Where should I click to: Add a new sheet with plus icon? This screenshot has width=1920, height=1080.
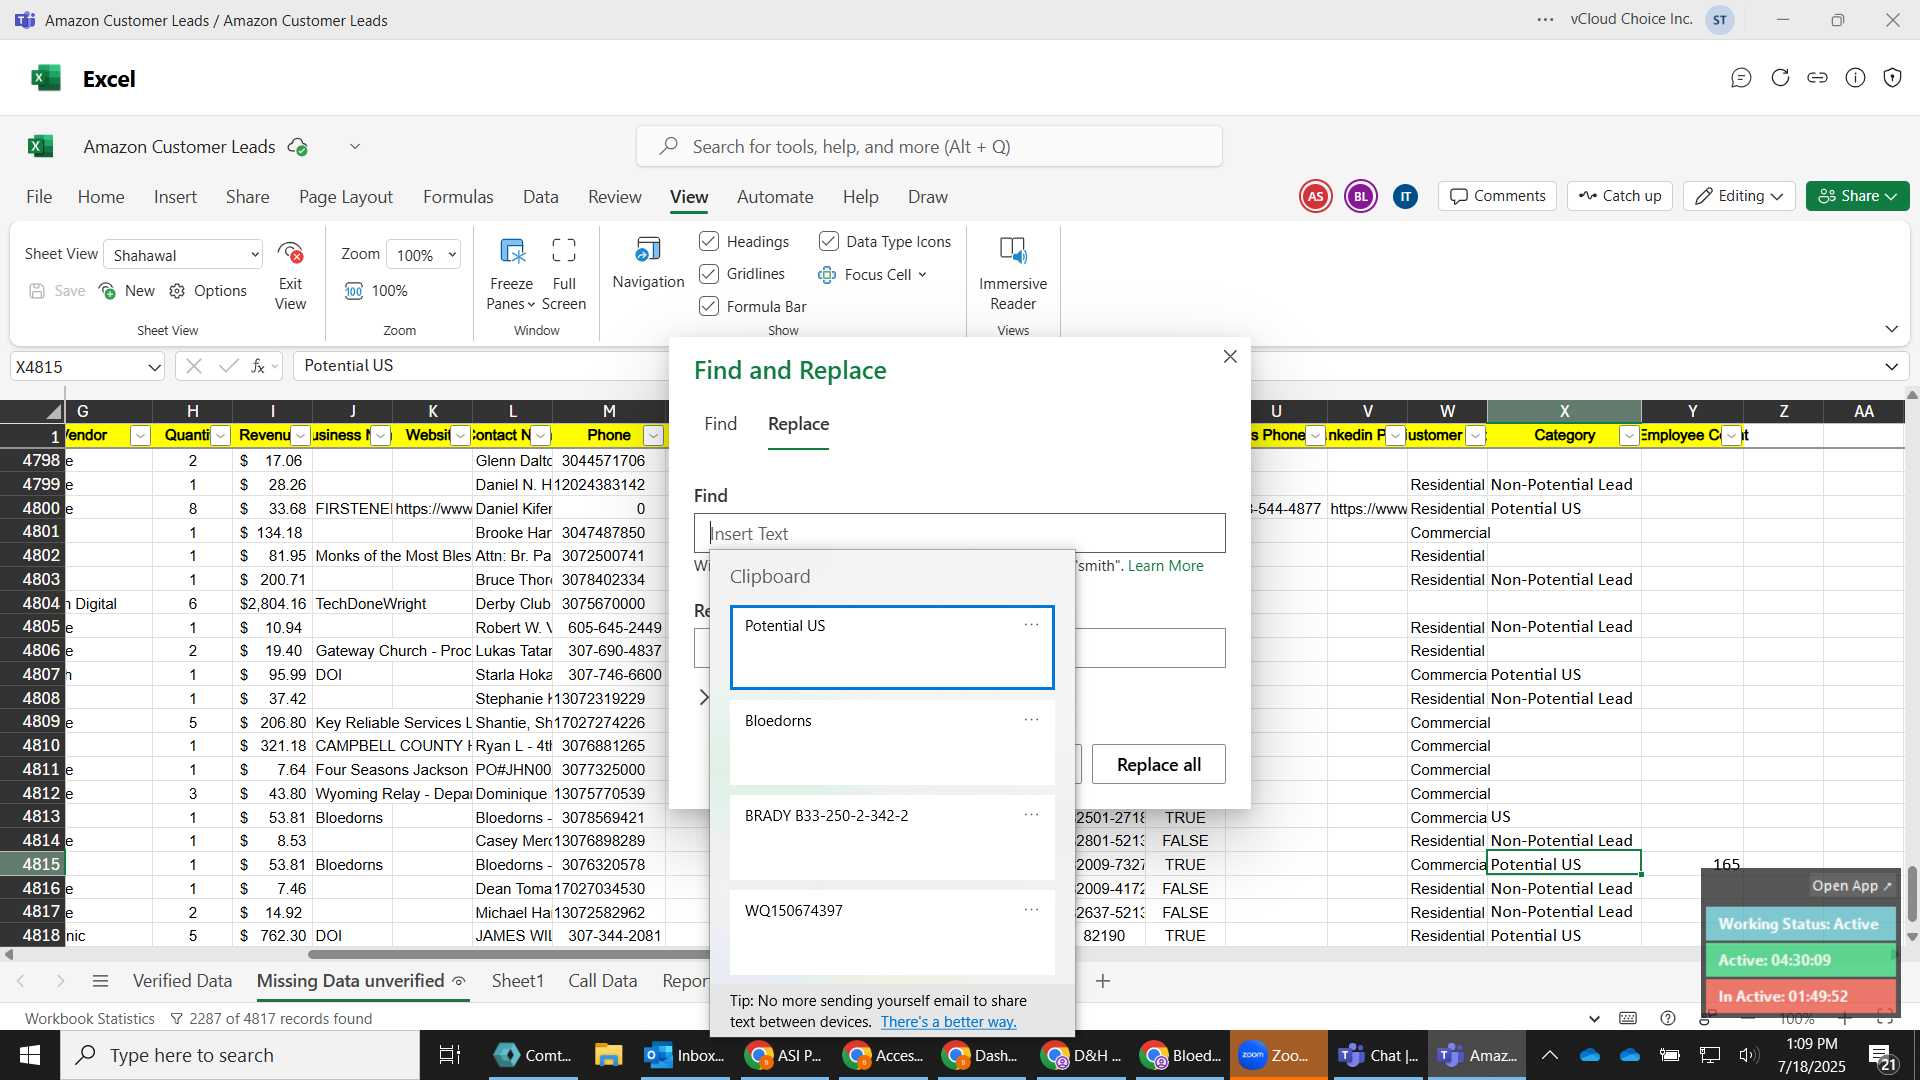click(x=1103, y=981)
